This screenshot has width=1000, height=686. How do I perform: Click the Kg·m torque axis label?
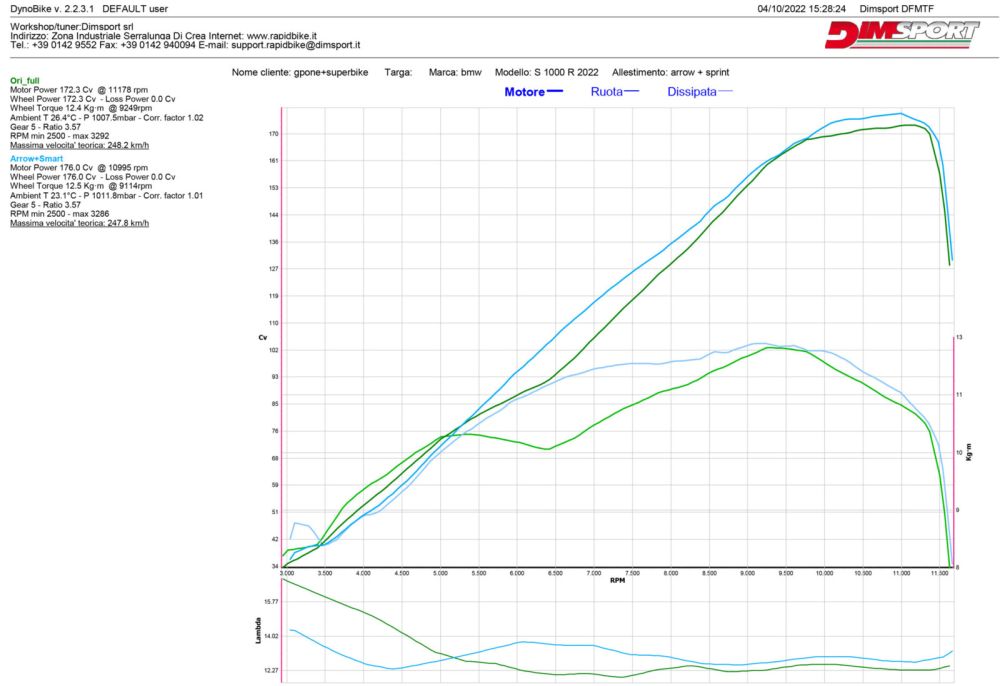[969, 450]
